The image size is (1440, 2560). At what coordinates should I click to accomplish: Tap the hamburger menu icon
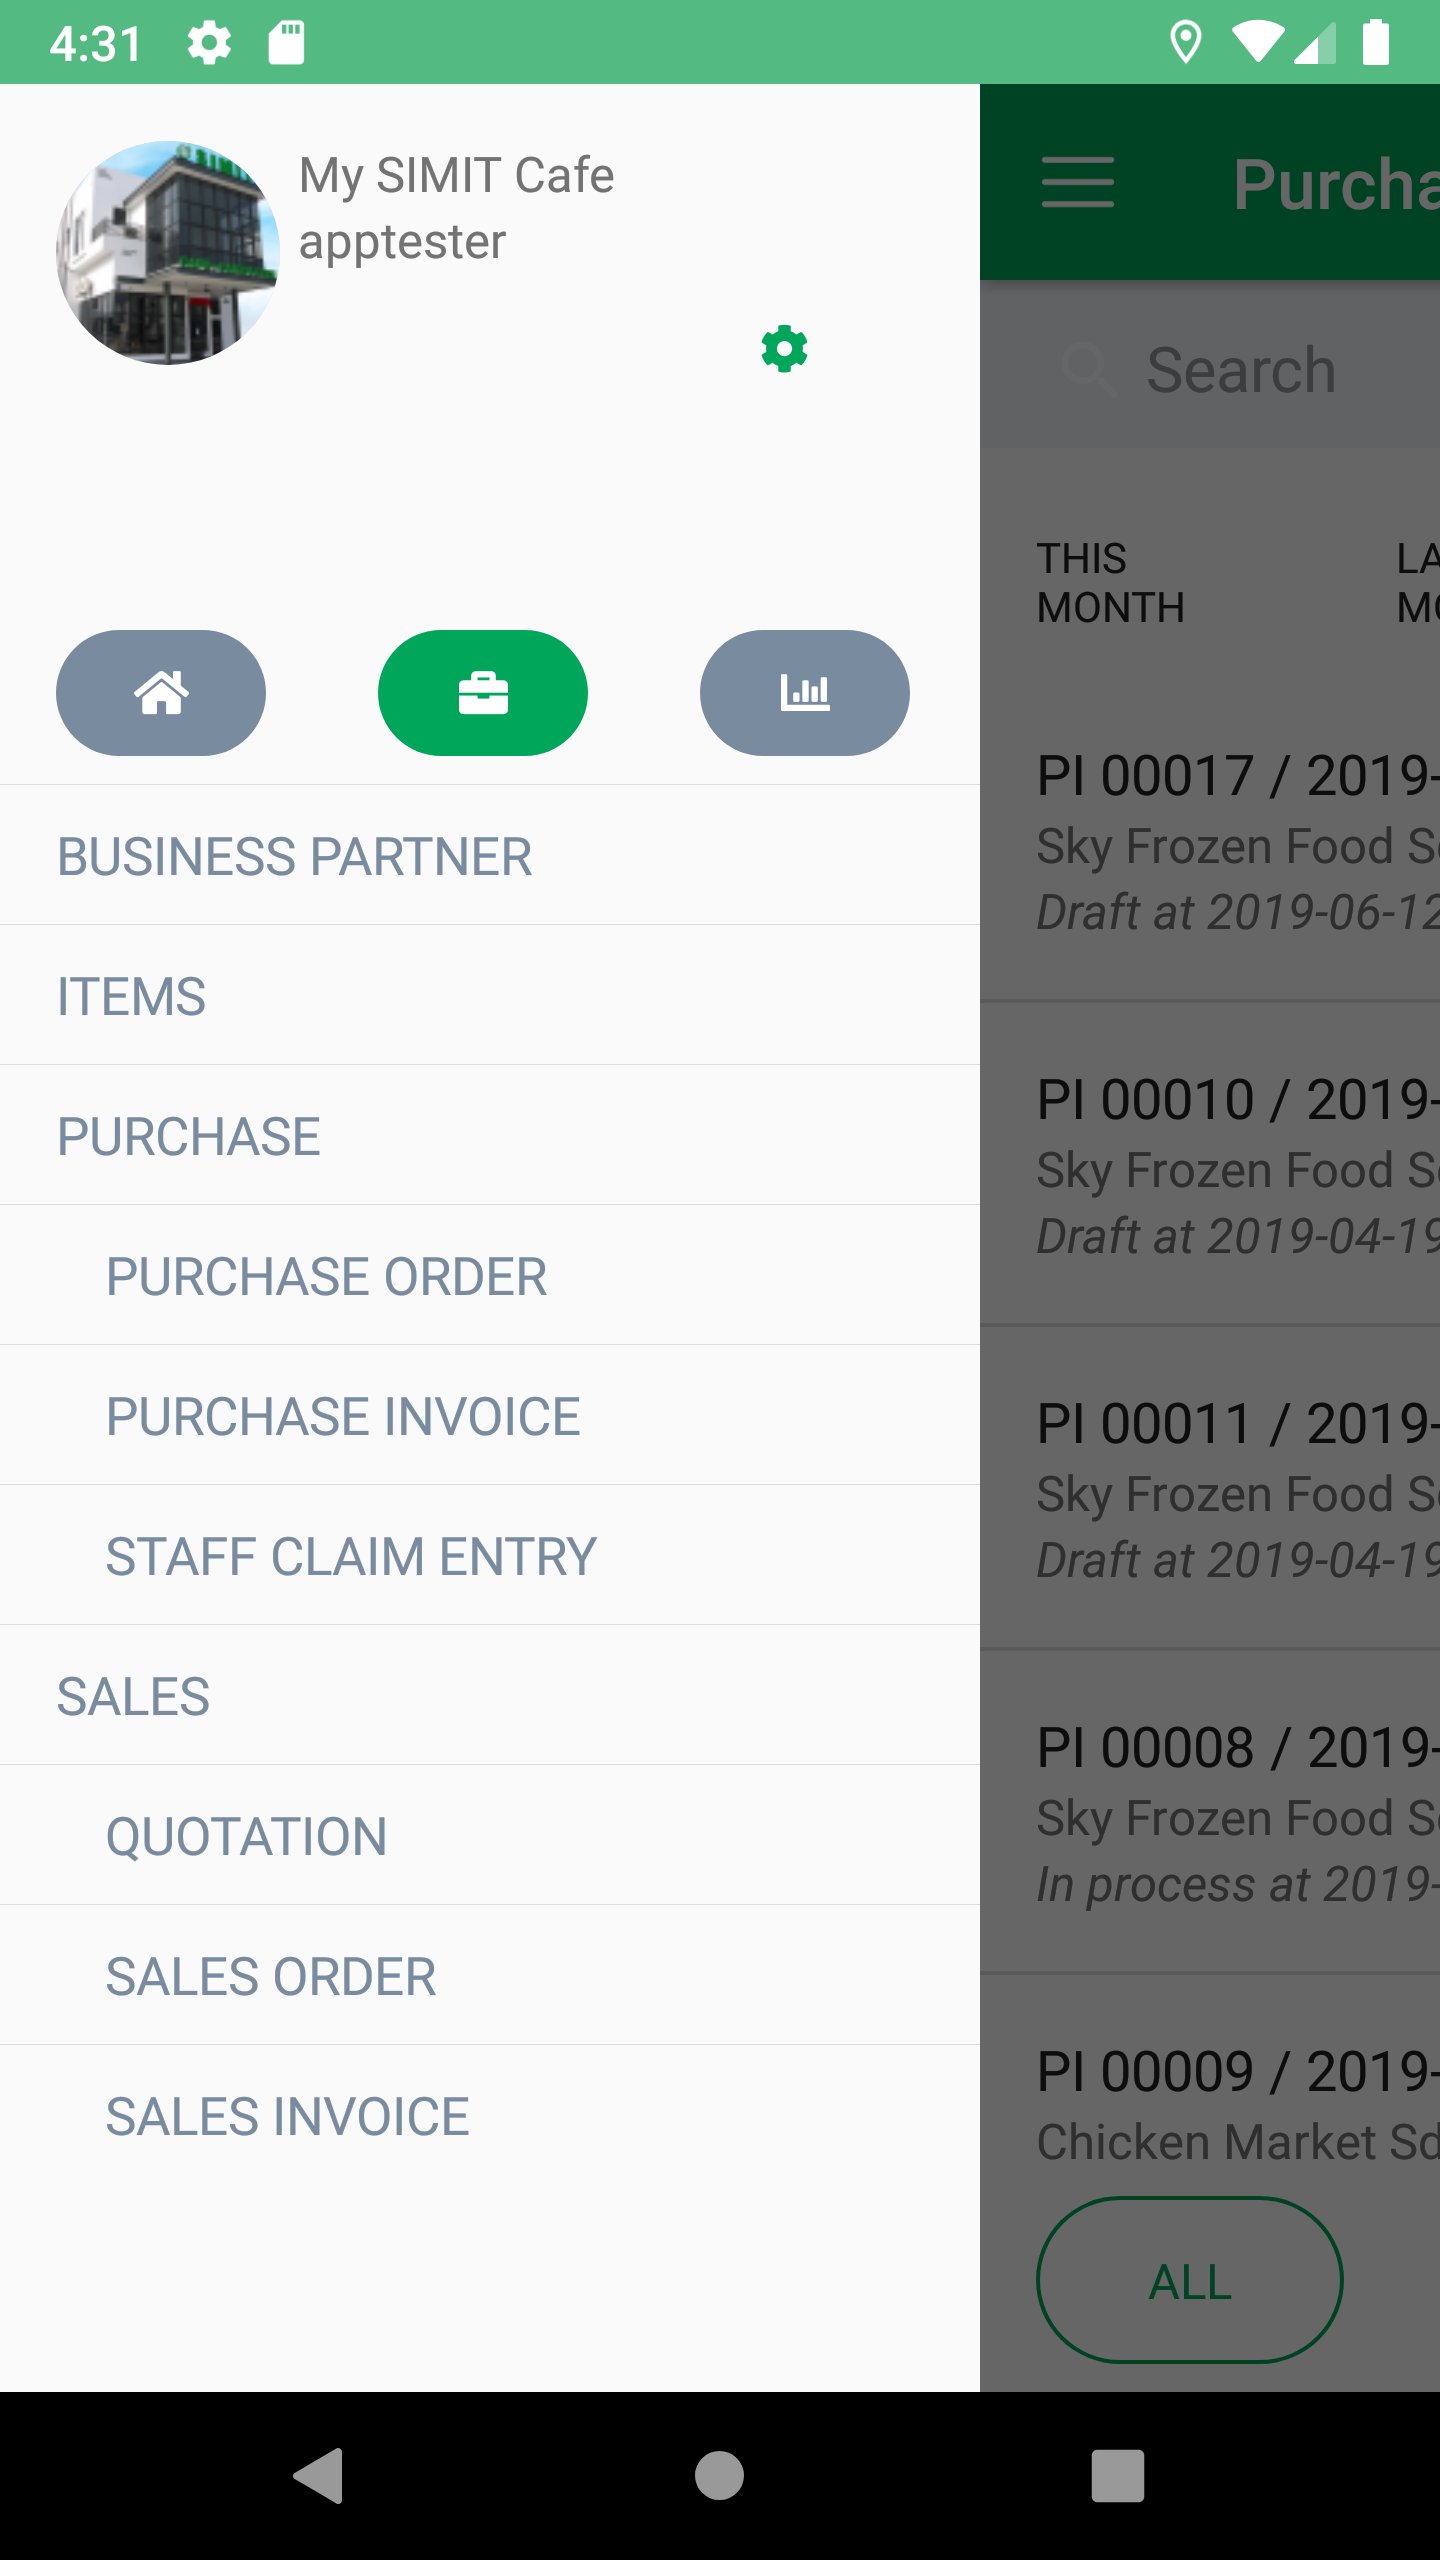pos(1077,183)
